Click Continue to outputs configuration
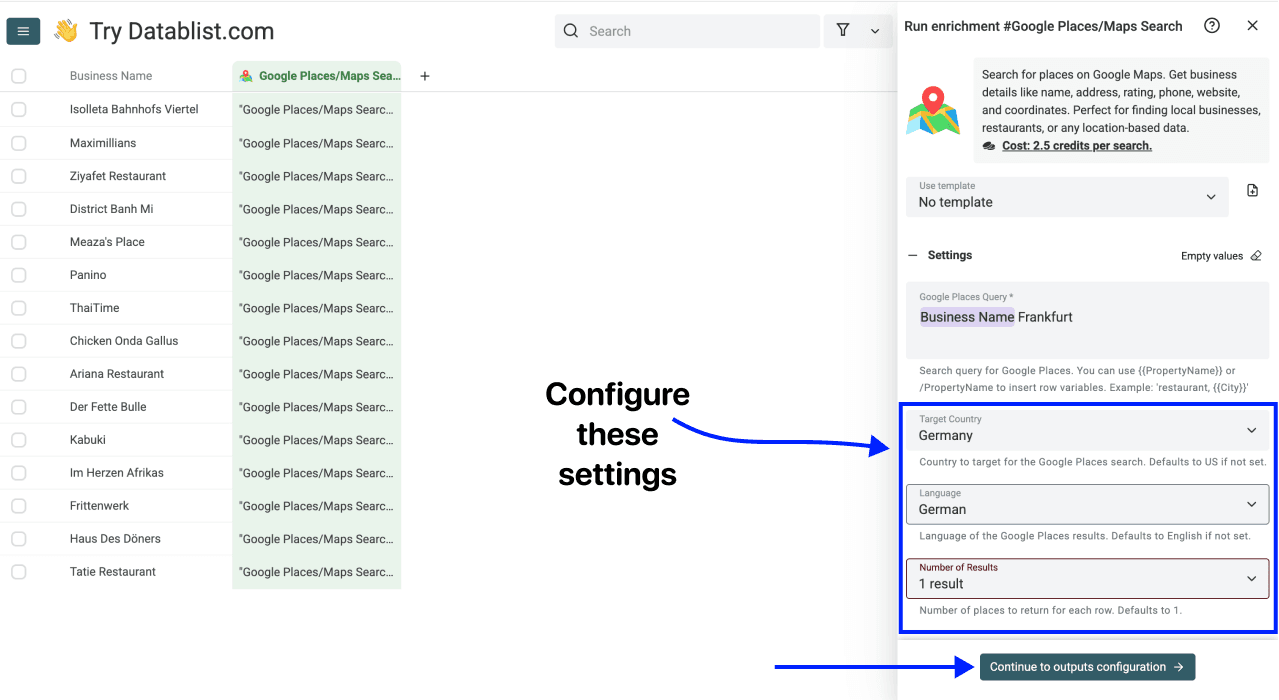 click(x=1087, y=666)
